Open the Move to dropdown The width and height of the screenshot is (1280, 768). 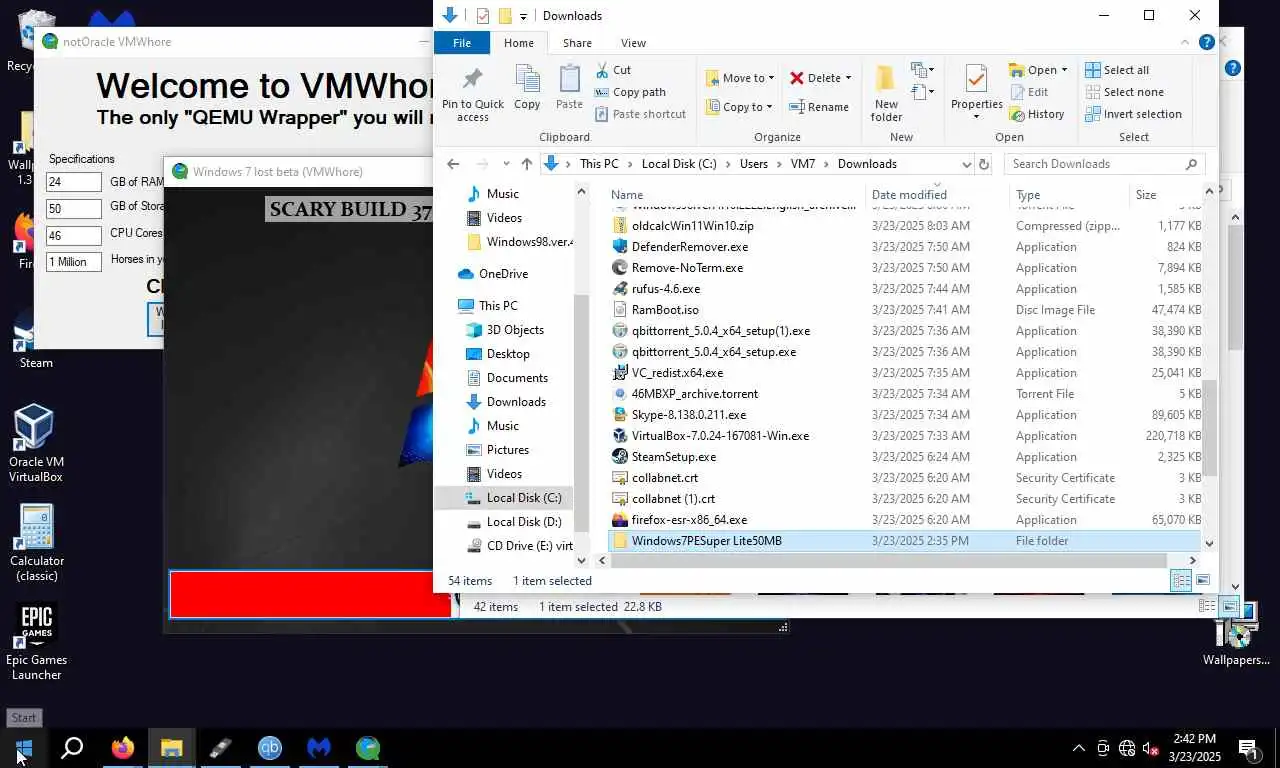[741, 78]
